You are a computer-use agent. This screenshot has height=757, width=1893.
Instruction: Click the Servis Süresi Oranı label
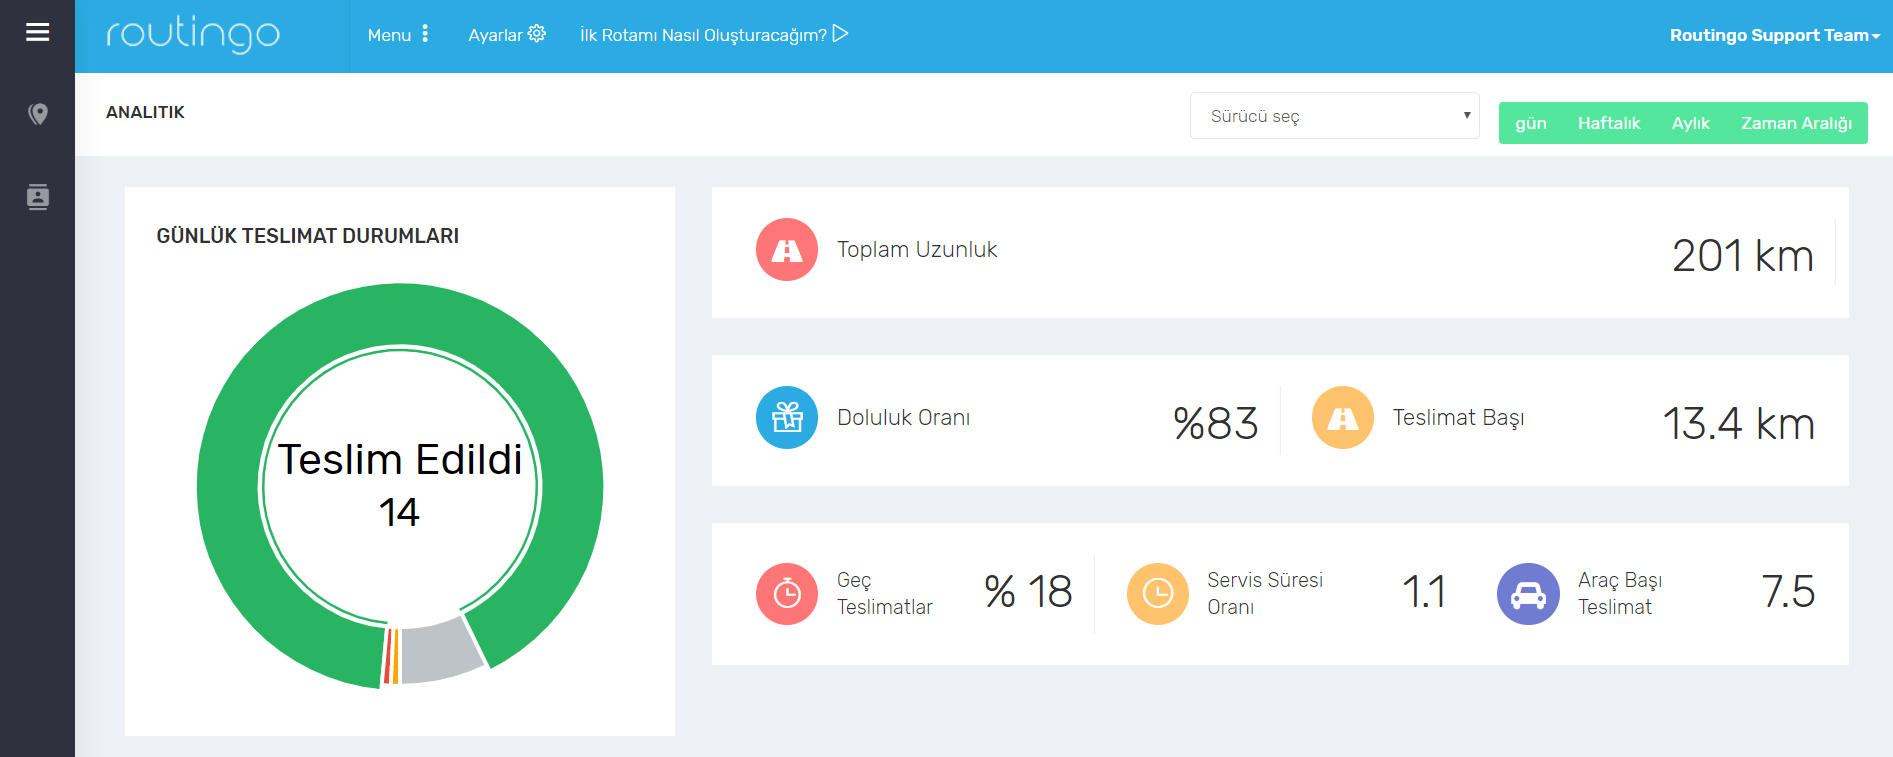(x=1265, y=594)
